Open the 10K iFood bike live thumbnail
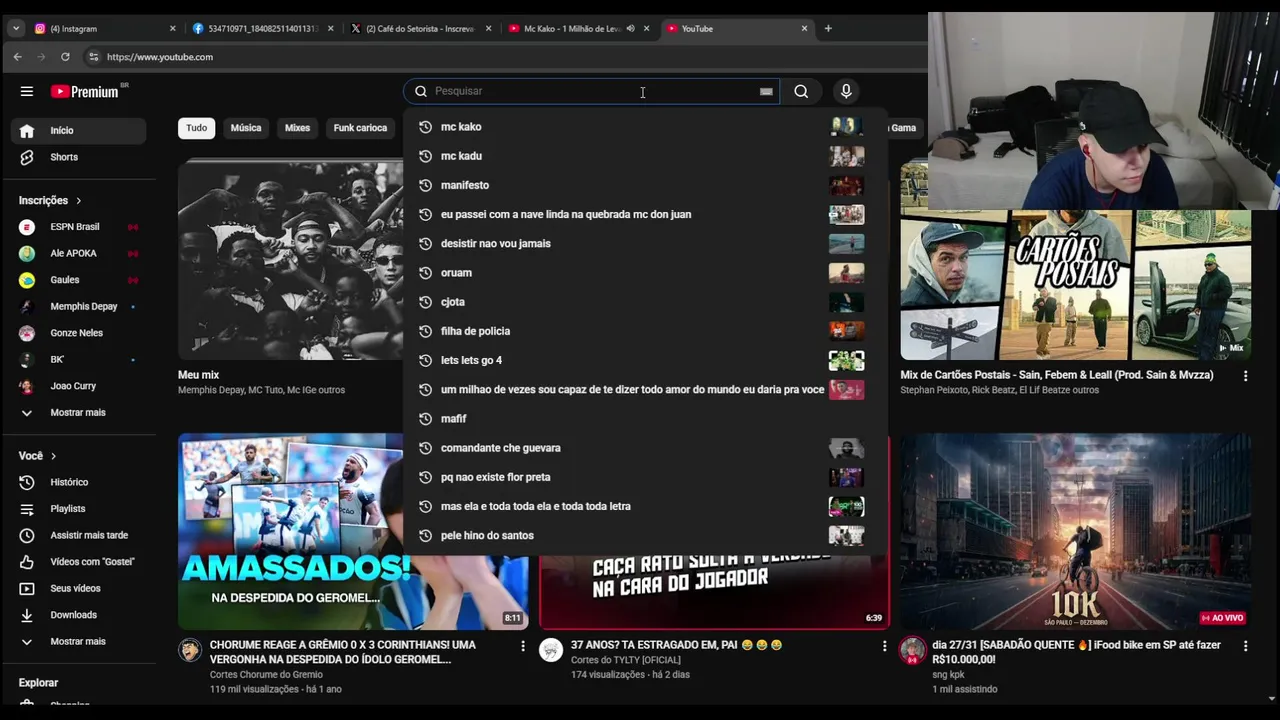 click(x=1075, y=531)
